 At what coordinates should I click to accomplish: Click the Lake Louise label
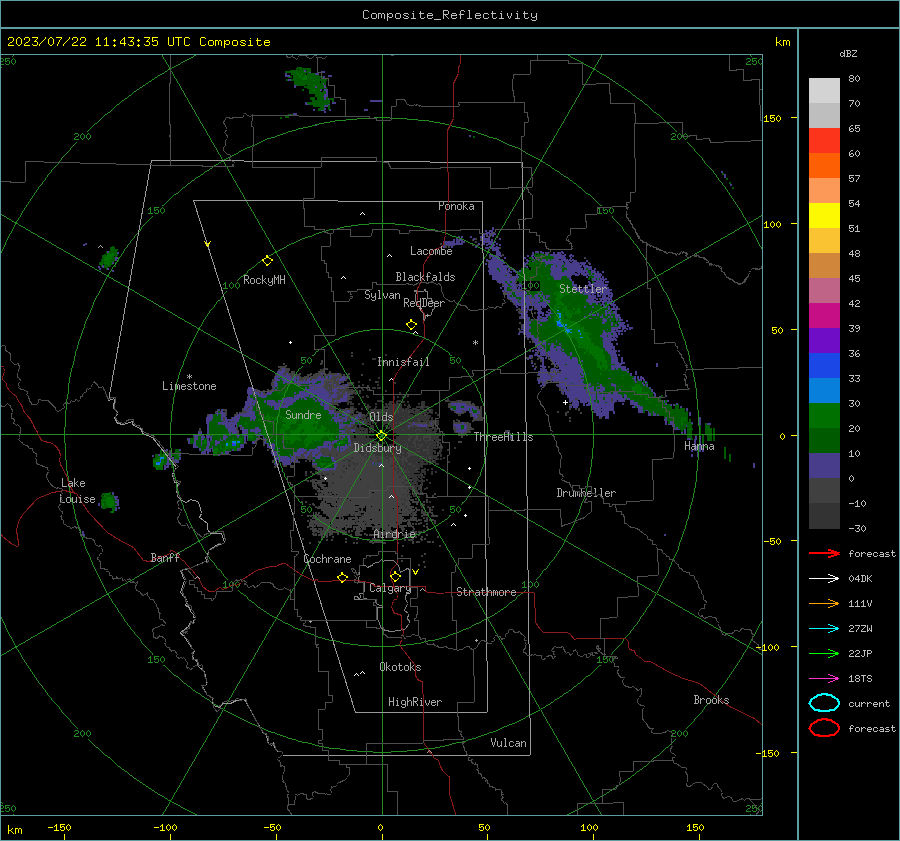click(x=77, y=491)
